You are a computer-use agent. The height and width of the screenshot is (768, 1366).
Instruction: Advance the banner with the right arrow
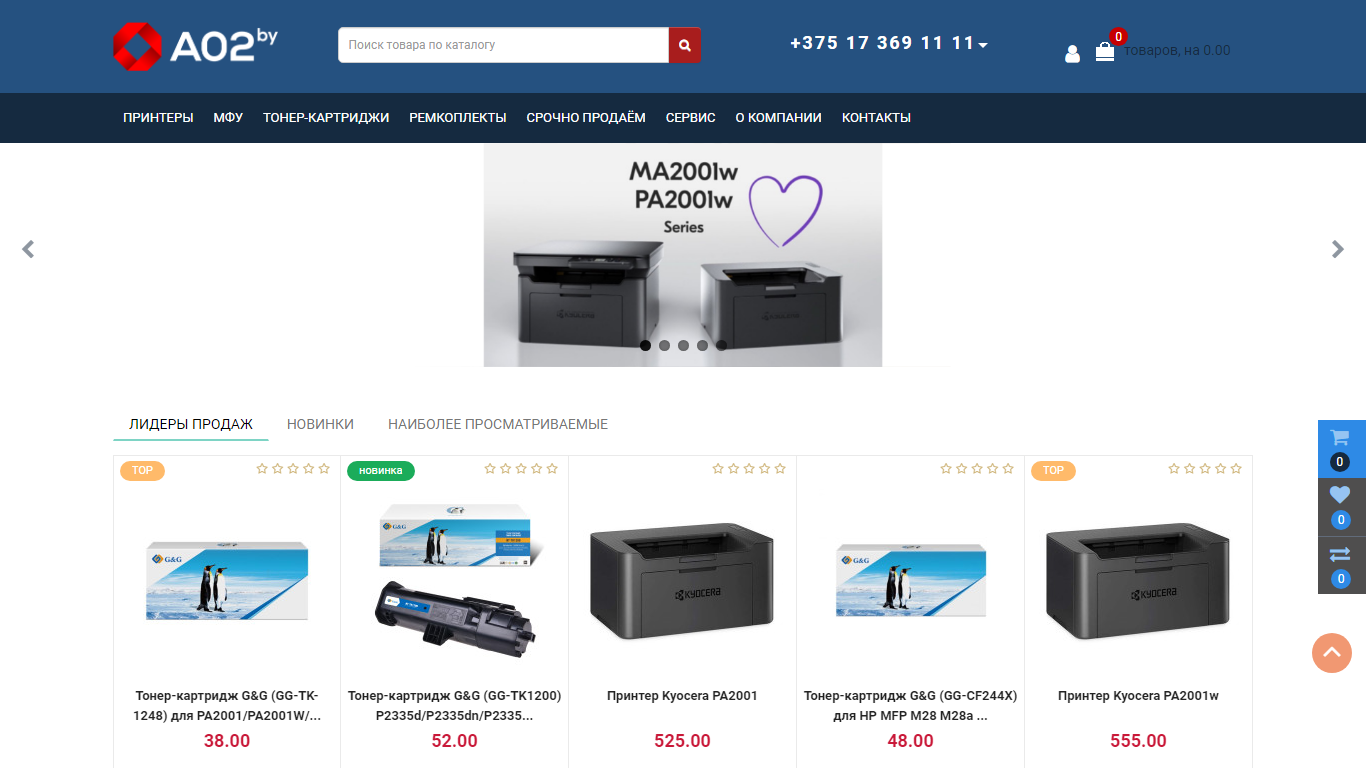(x=1338, y=249)
